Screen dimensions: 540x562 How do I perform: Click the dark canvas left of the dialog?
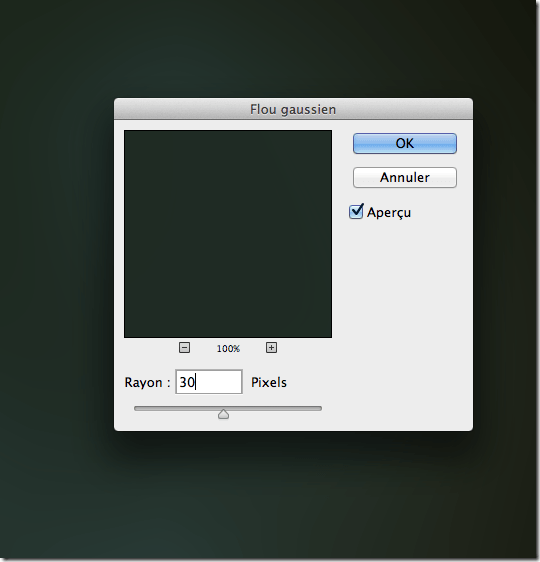[57, 265]
